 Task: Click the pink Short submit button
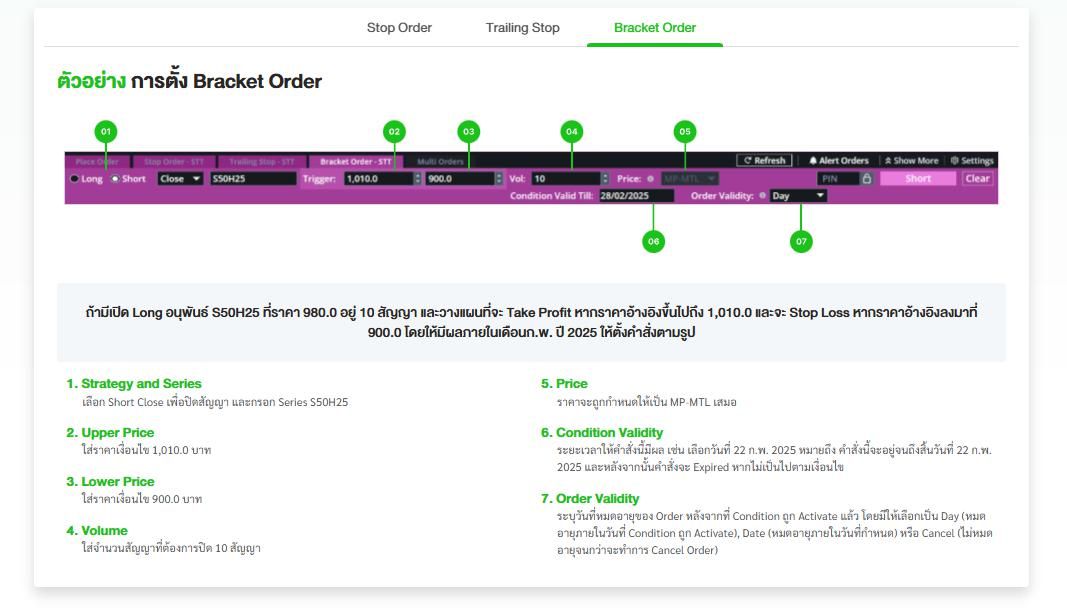click(918, 179)
